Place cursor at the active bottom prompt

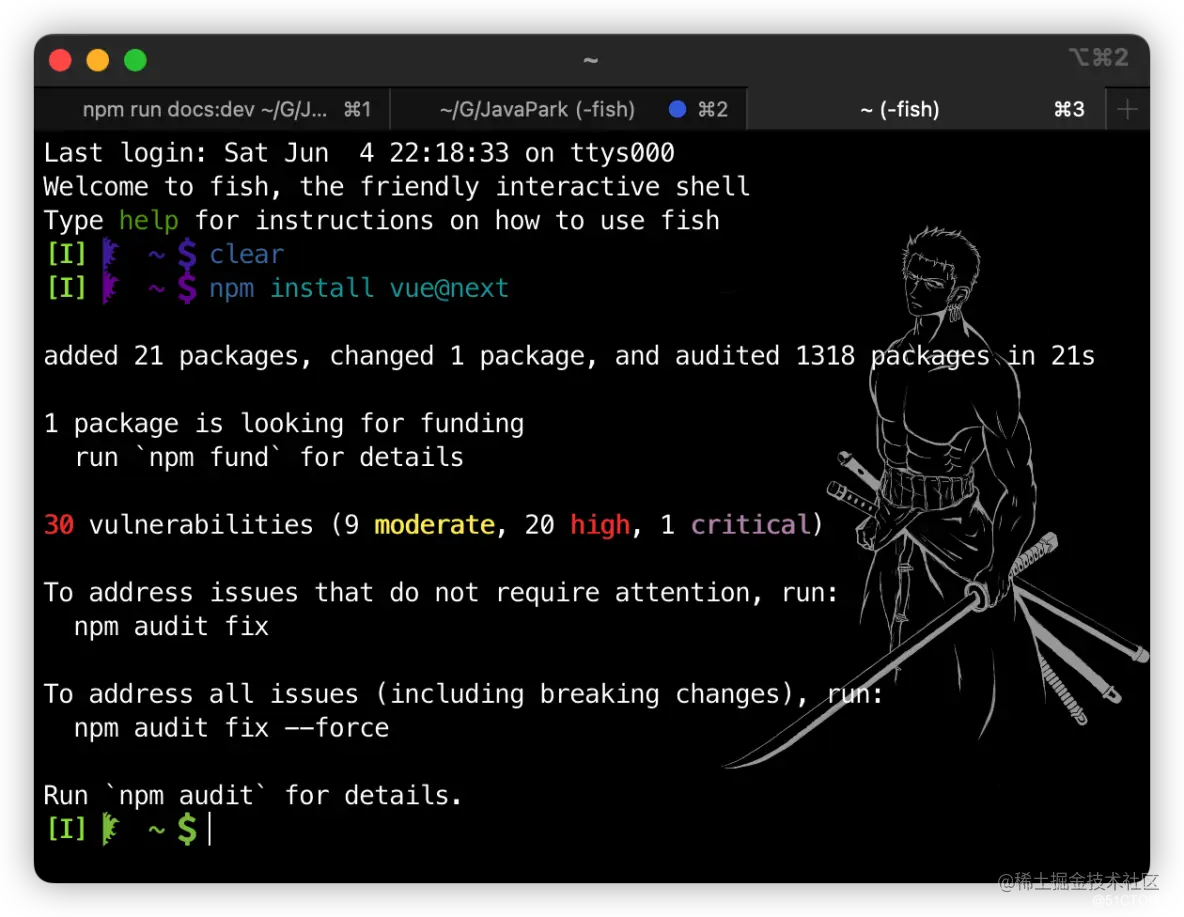coord(210,829)
